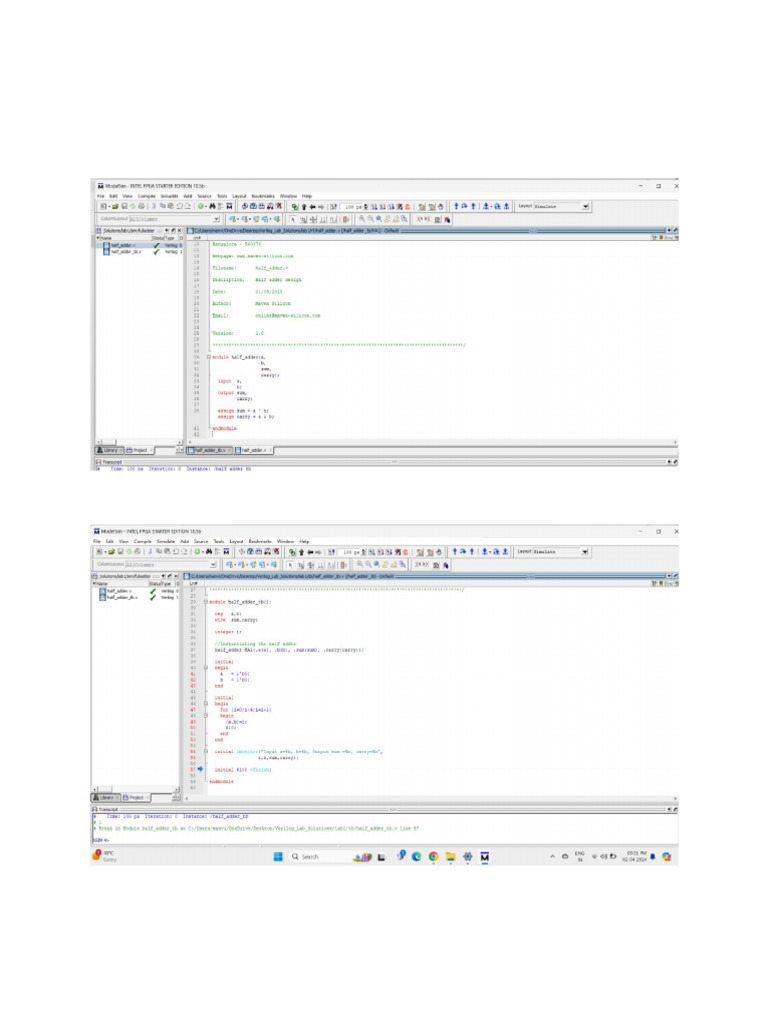Launch Google Chrome from the taskbar

(433, 857)
